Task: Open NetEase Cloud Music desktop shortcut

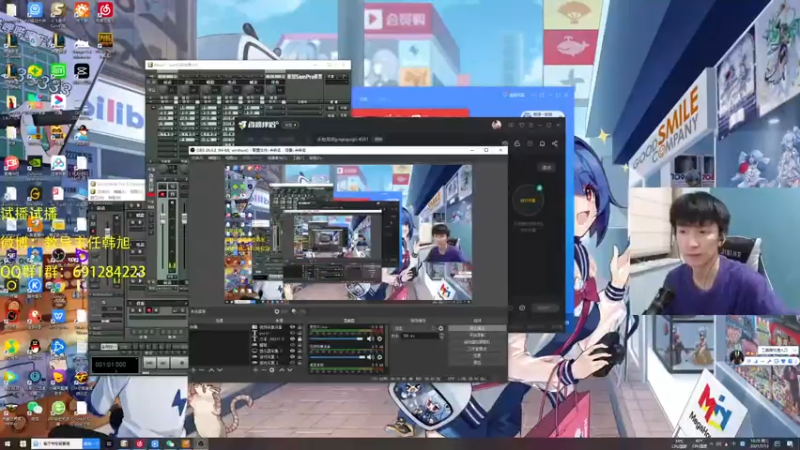Action: click(x=105, y=10)
